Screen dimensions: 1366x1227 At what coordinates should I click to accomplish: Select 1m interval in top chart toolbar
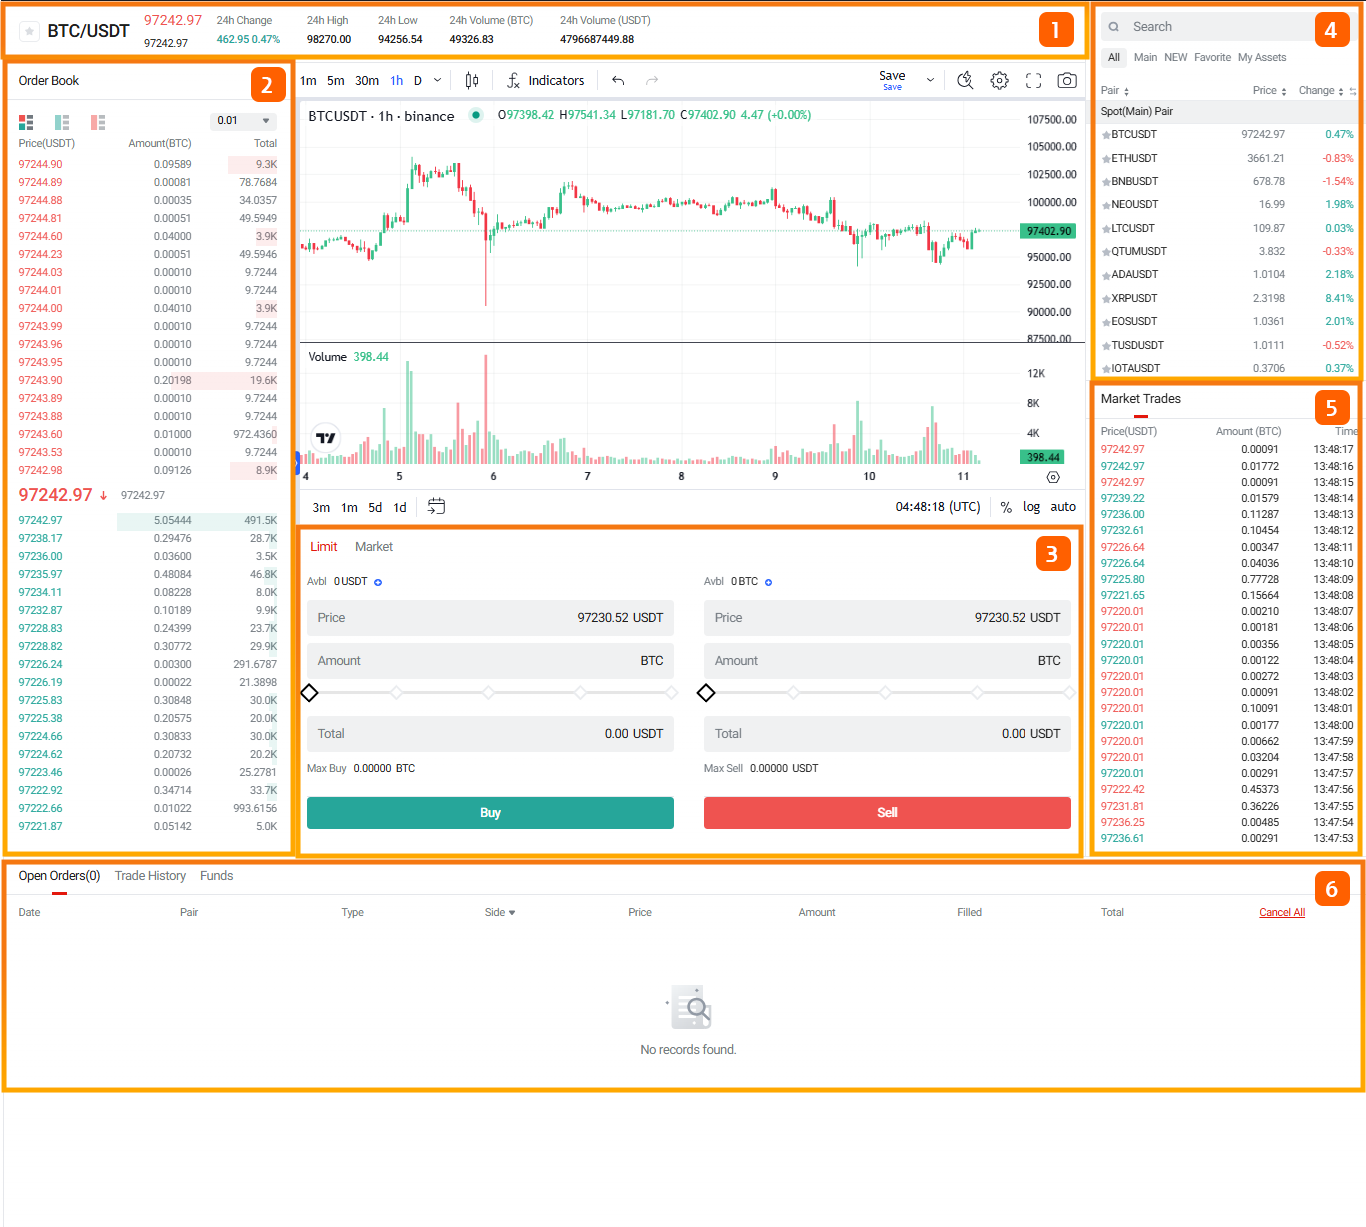[x=308, y=81]
